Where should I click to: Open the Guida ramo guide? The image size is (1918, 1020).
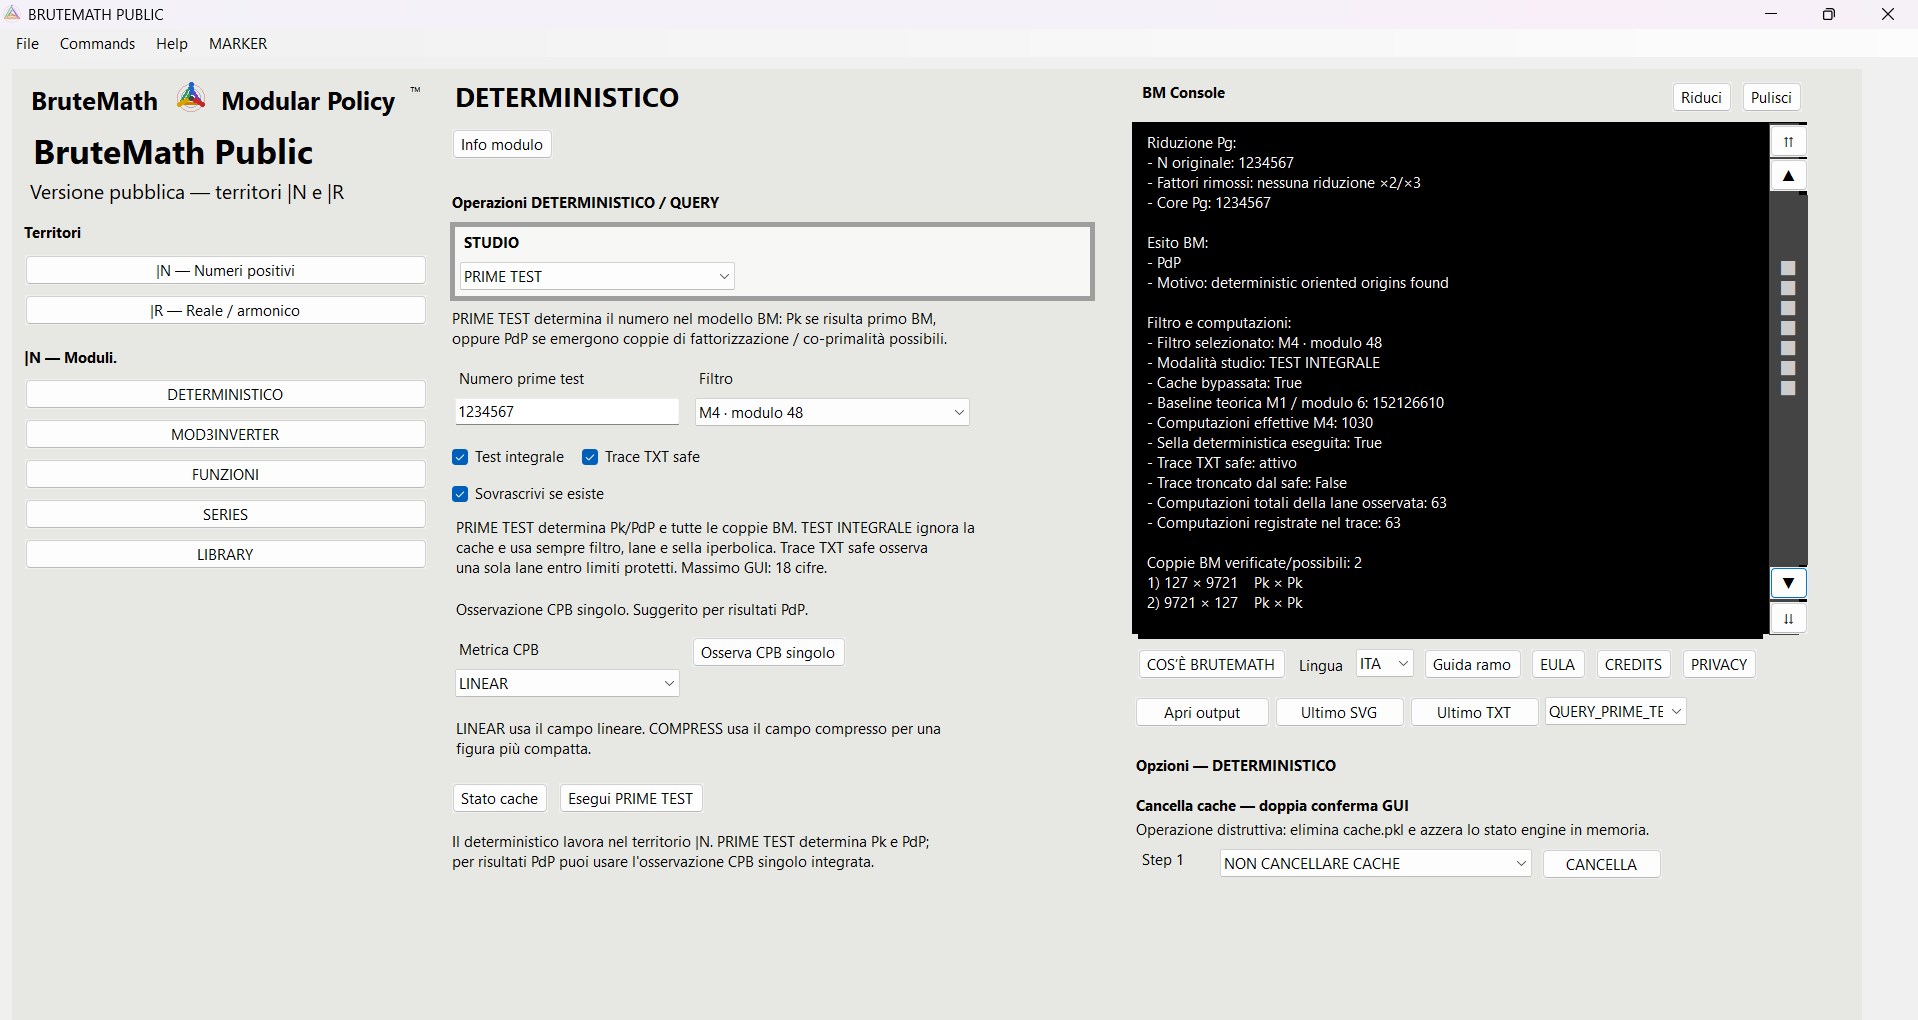tap(1472, 664)
